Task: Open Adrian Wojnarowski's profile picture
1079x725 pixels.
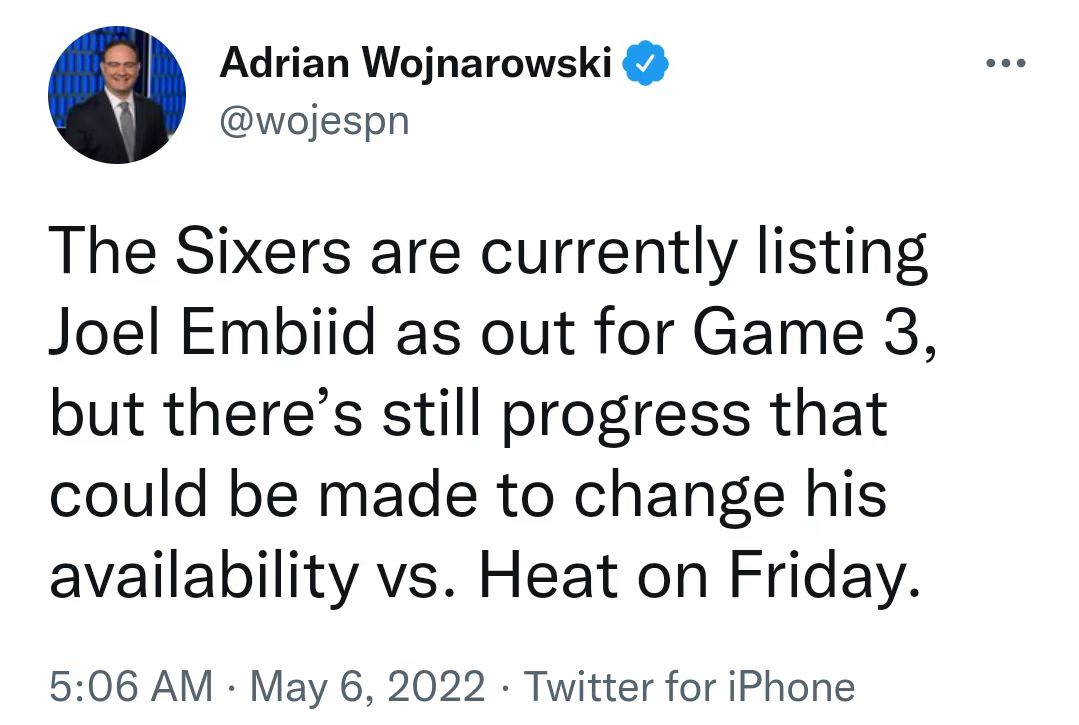Action: (x=117, y=95)
